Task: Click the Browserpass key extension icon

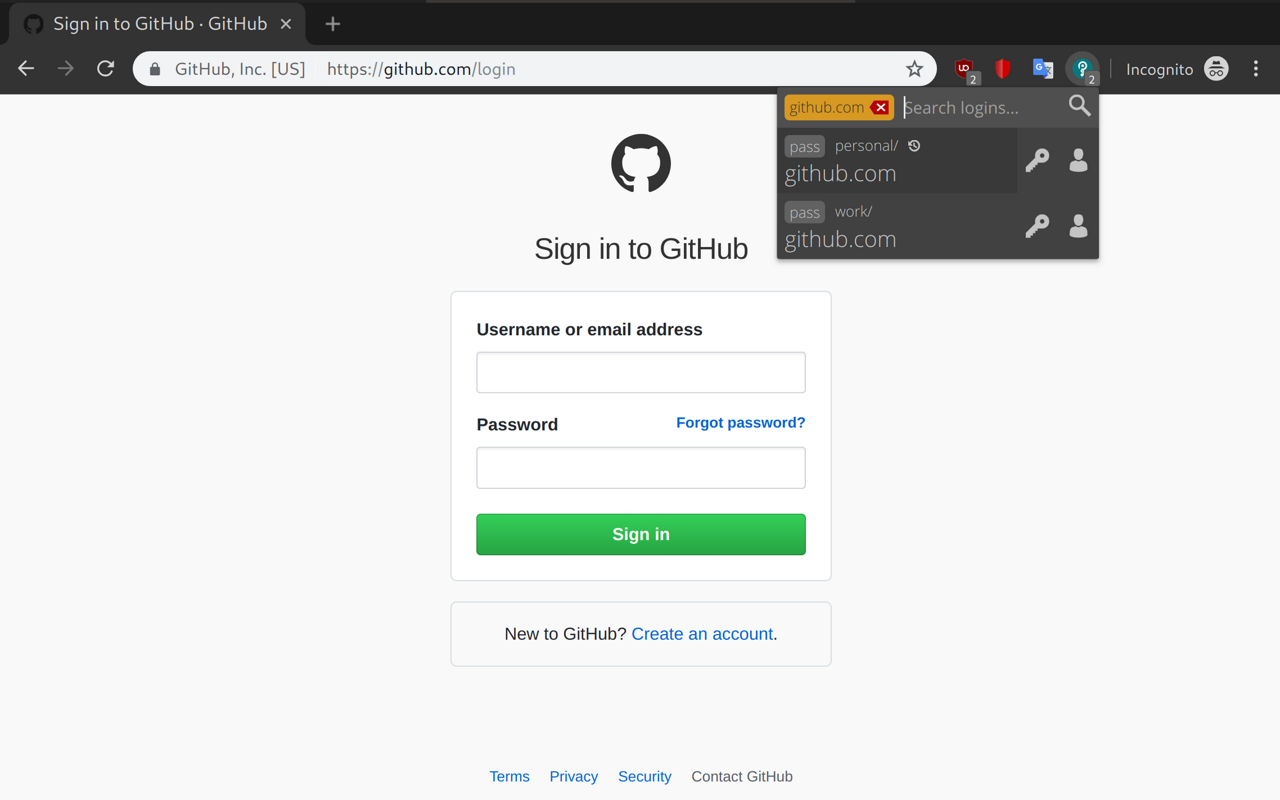Action: point(1083,69)
